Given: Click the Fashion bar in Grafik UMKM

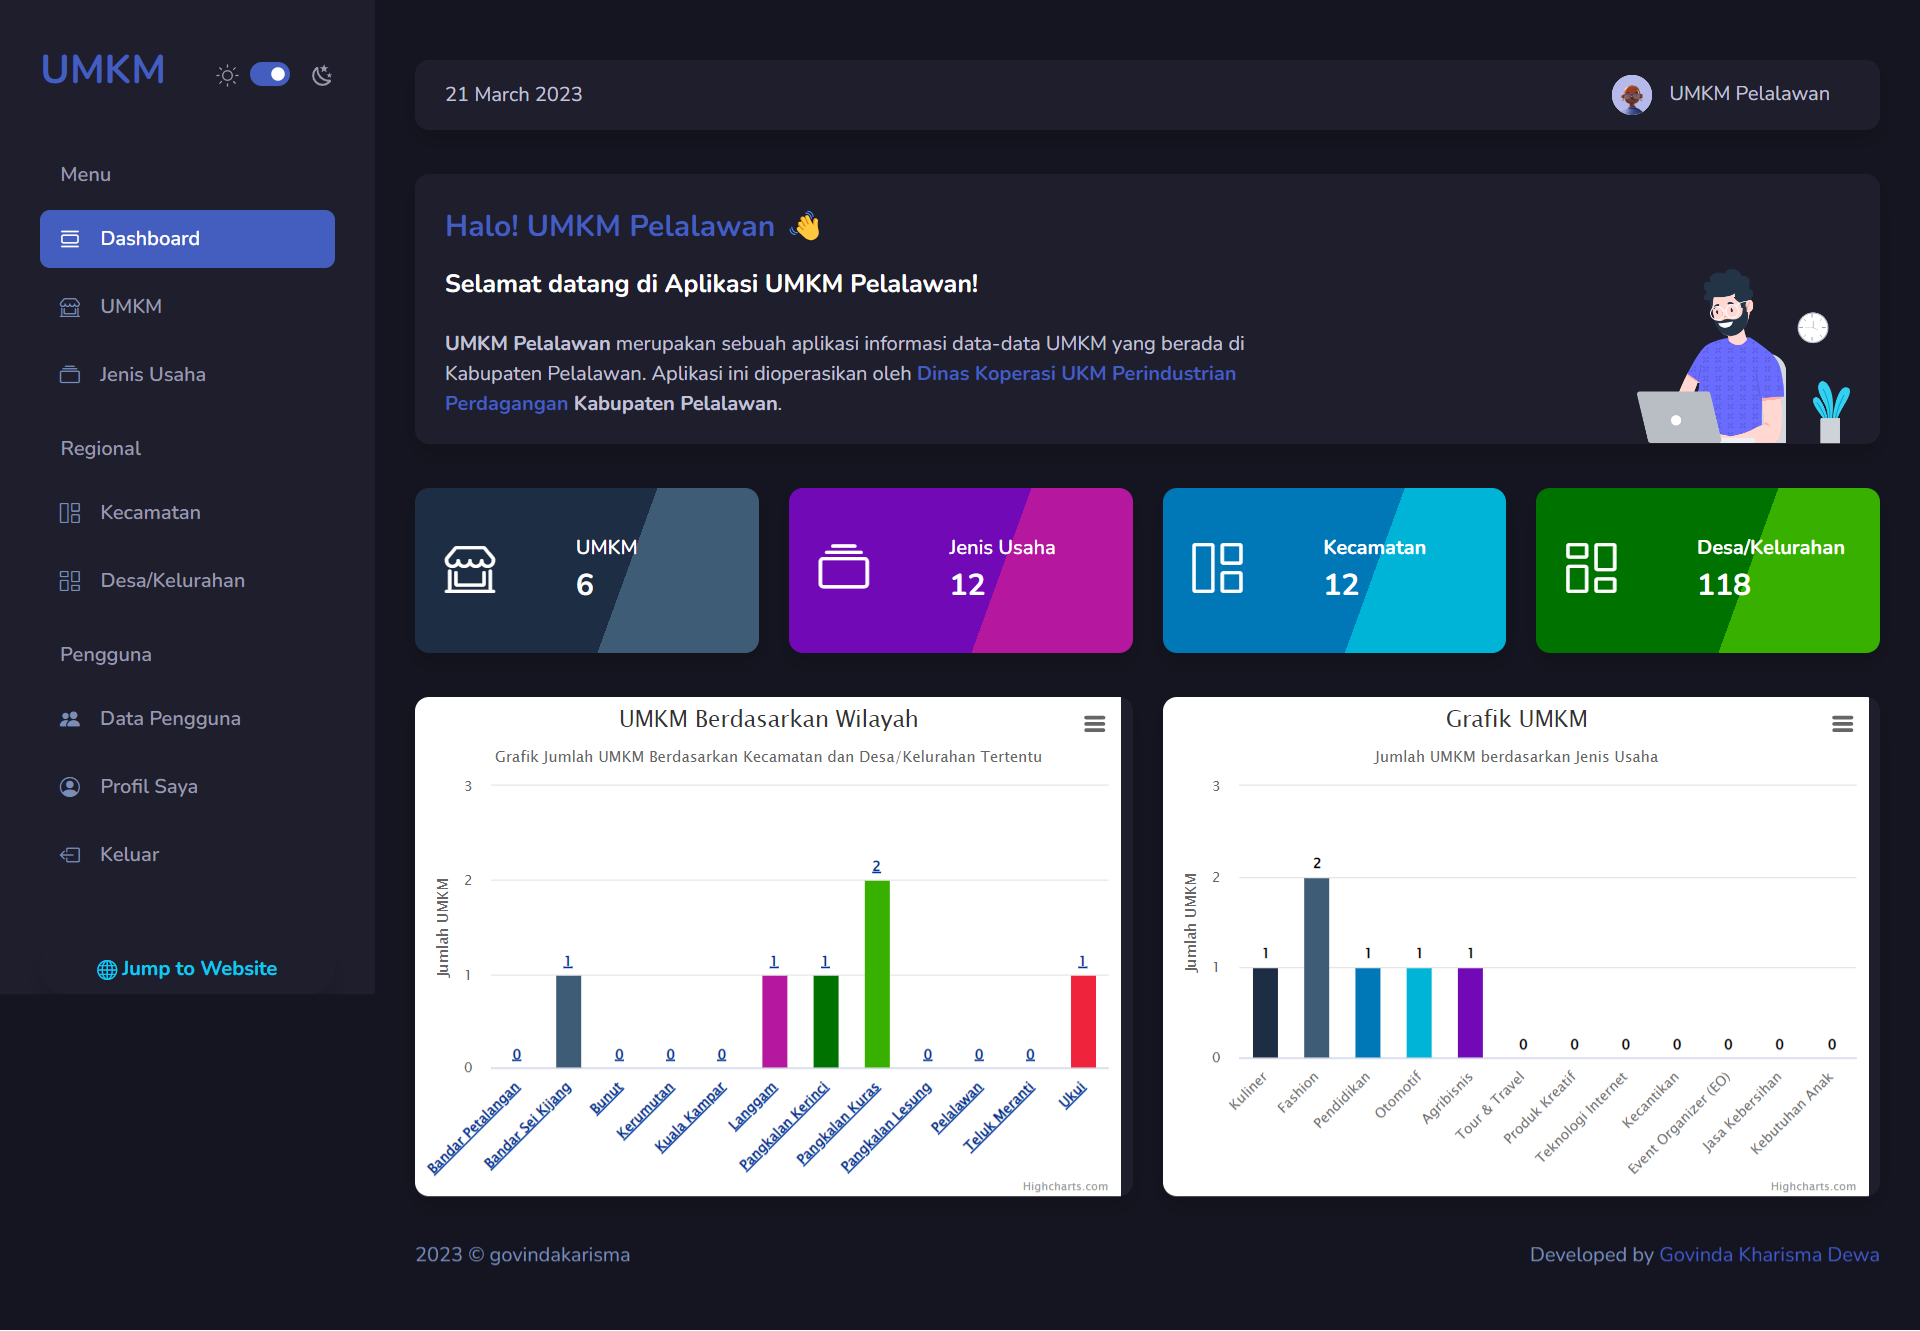Looking at the screenshot, I should [1317, 968].
